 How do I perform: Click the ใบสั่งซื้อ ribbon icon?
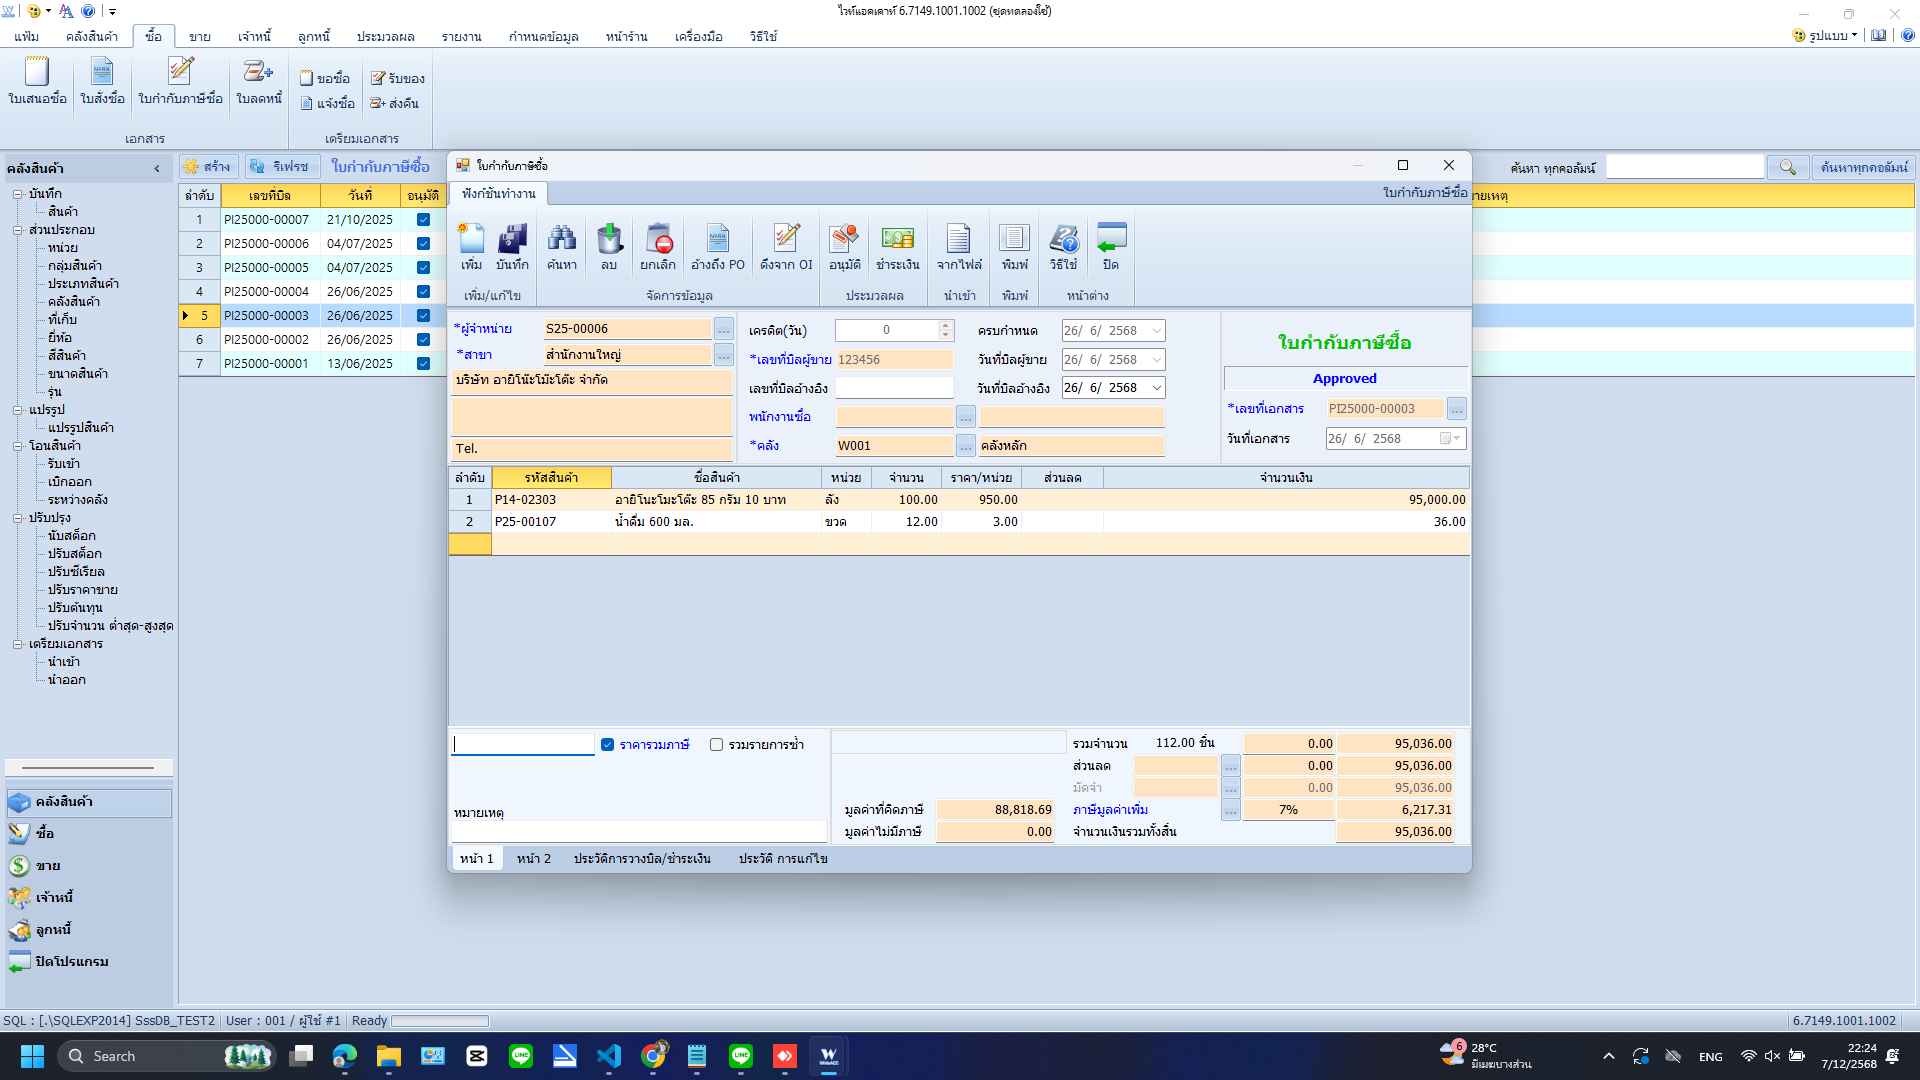(102, 80)
